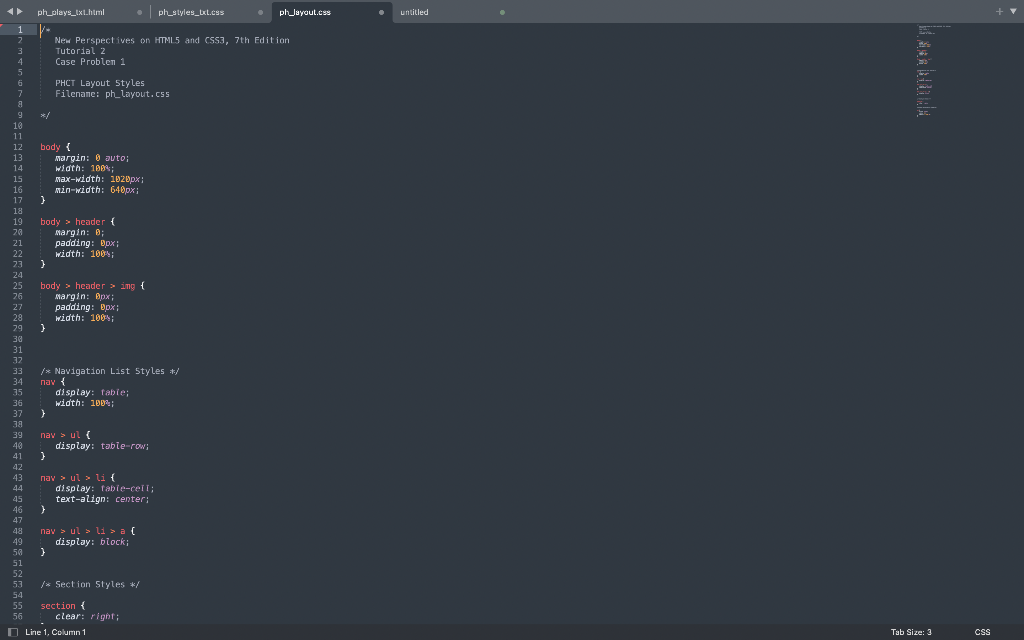Click the '/* Navigation List Styles */' comment
The image size is (1024, 640).
pos(110,371)
